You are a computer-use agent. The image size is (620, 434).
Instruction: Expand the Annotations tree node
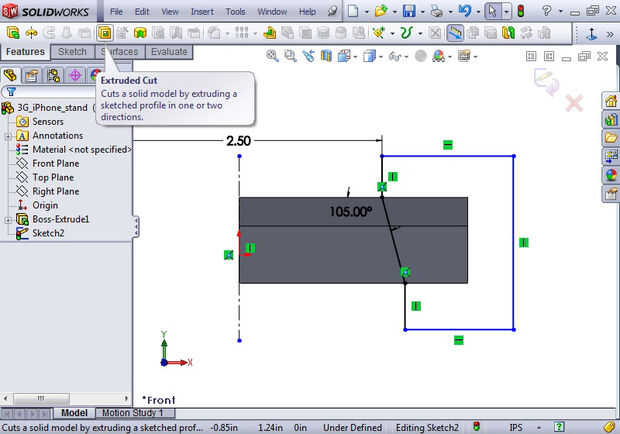coord(8,136)
